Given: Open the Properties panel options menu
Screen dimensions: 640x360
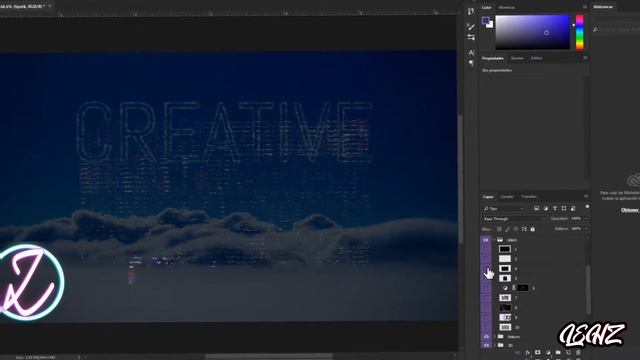Looking at the screenshot, I should tap(585, 58).
